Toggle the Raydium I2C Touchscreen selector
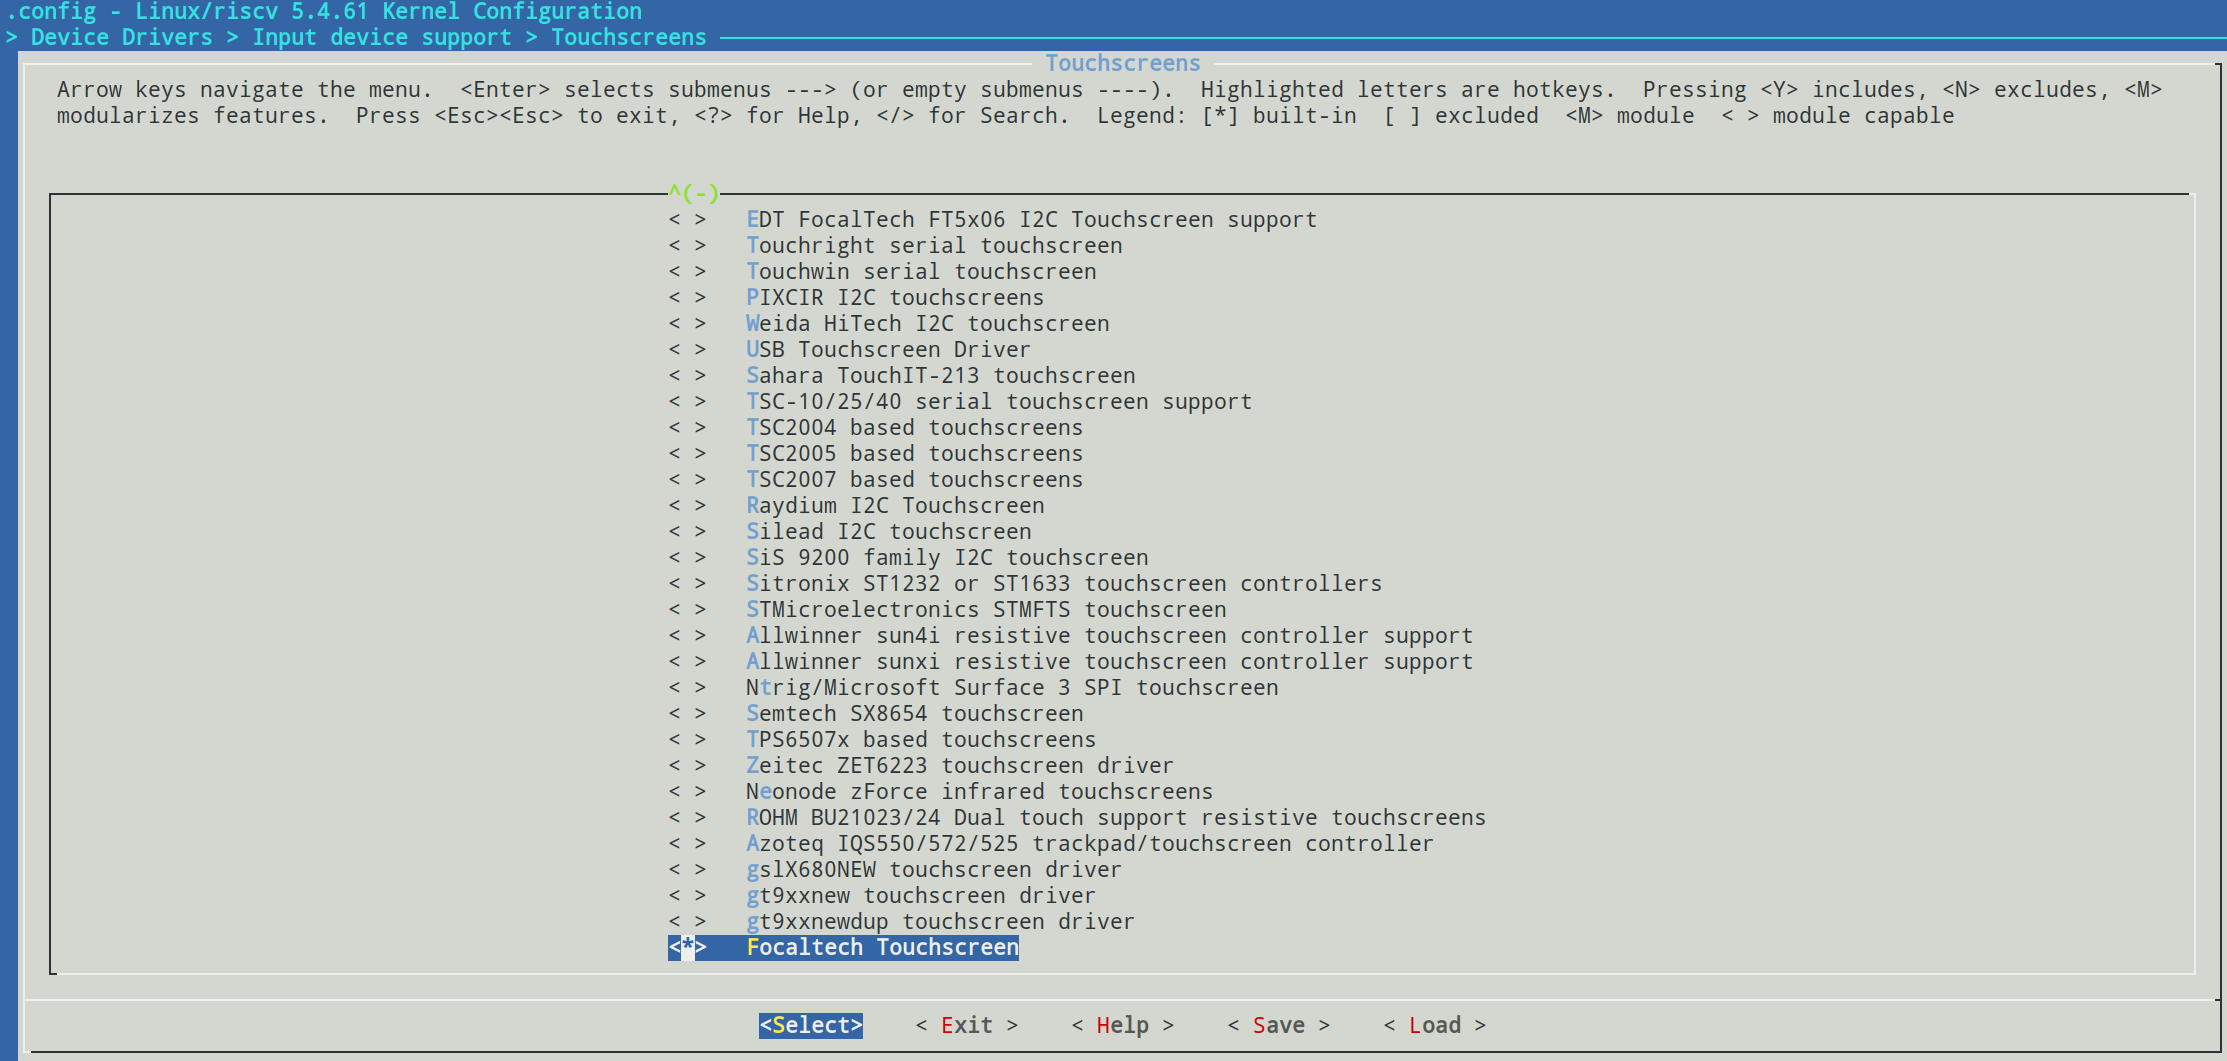The image size is (2227, 1061). click(687, 506)
